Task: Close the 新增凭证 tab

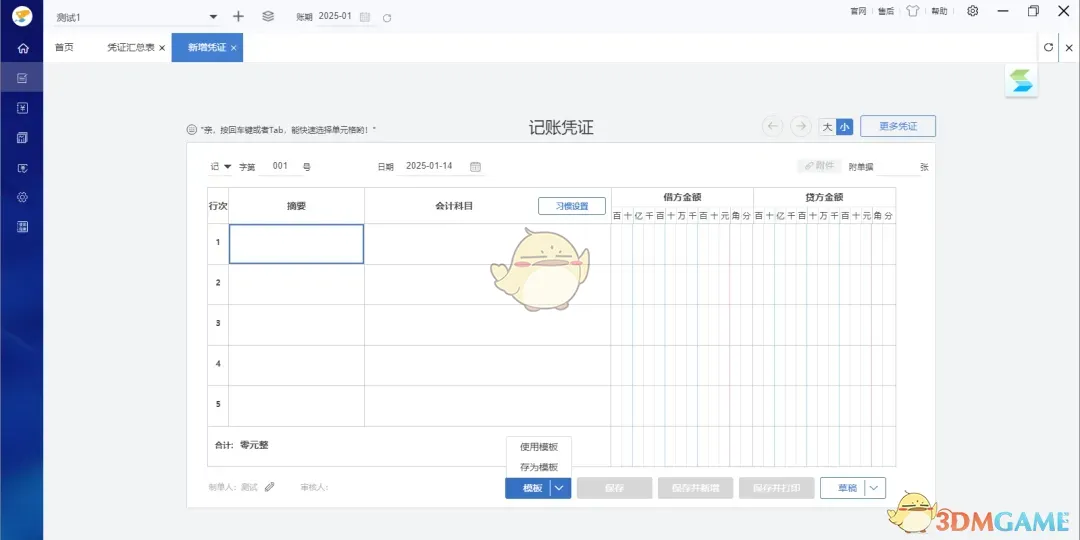Action: (233, 48)
